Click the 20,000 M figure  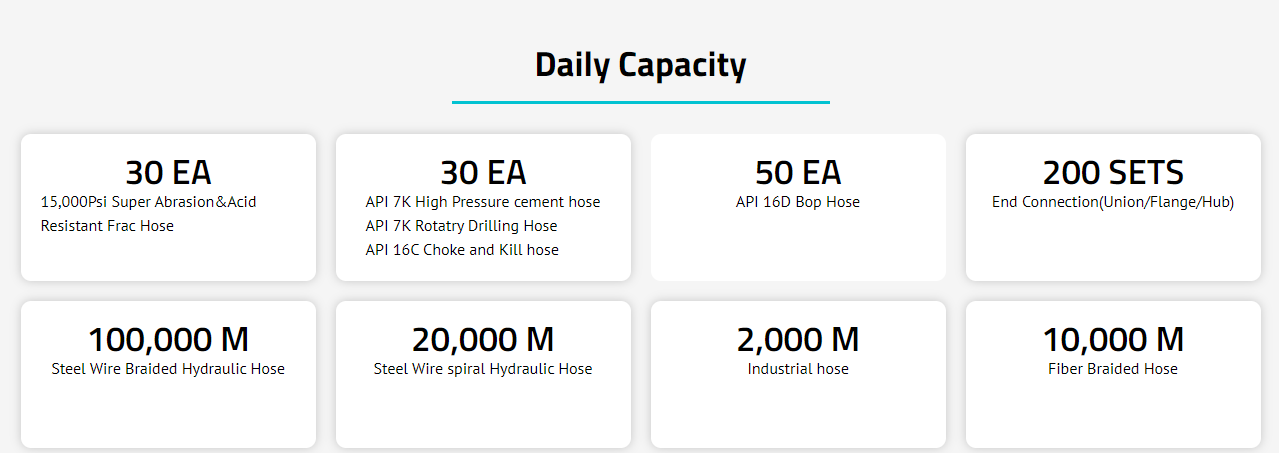click(483, 340)
